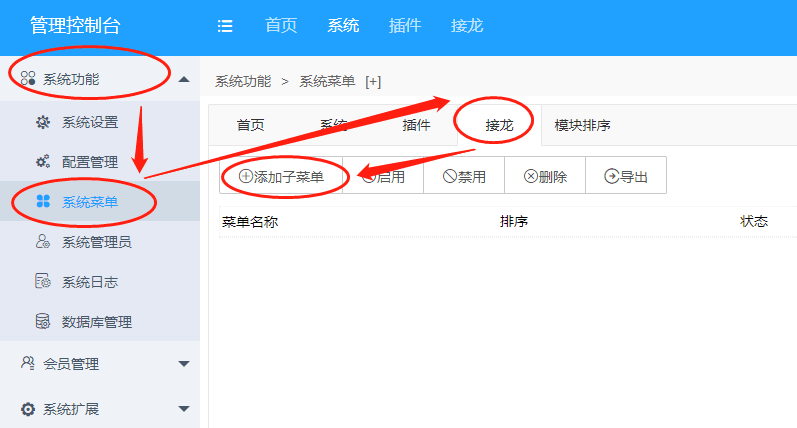Click the 系统设置 gear icon
Viewport: 797px width, 428px height.
[43, 122]
